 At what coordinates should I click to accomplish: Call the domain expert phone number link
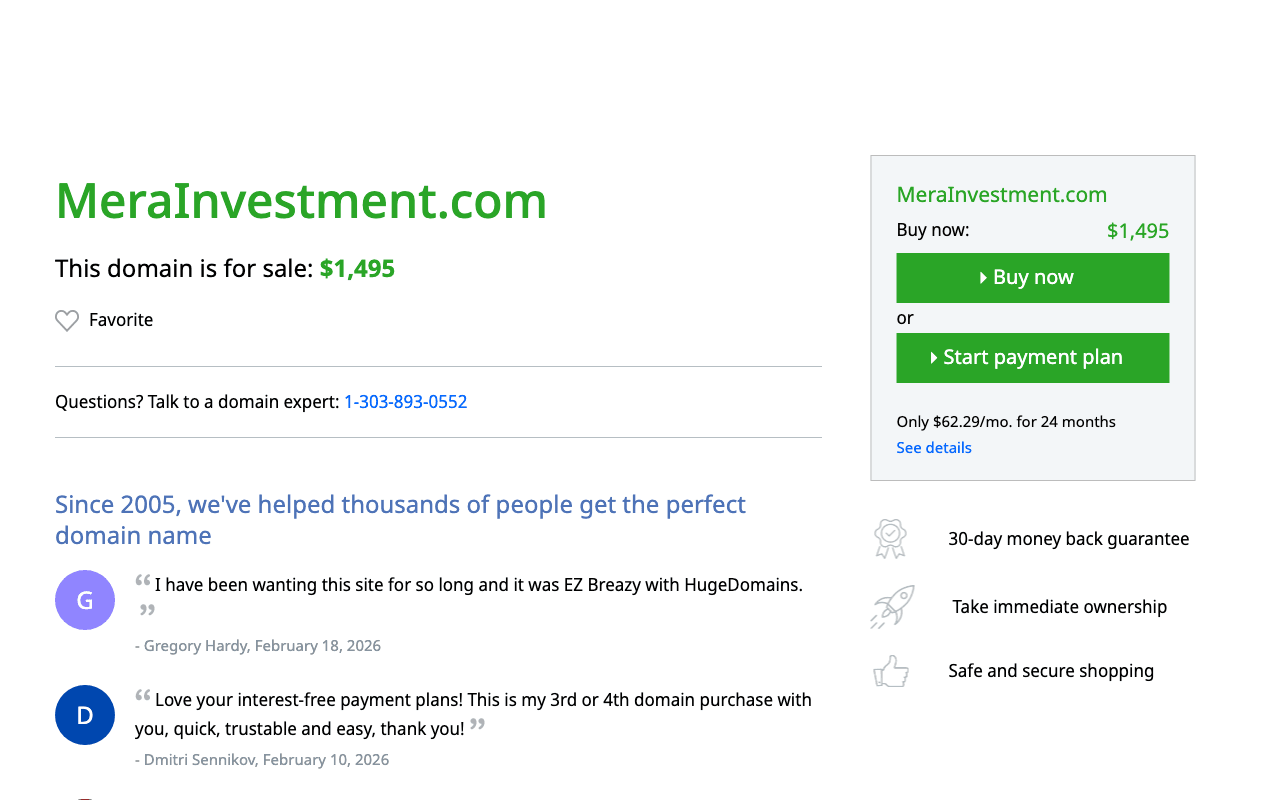coord(405,401)
